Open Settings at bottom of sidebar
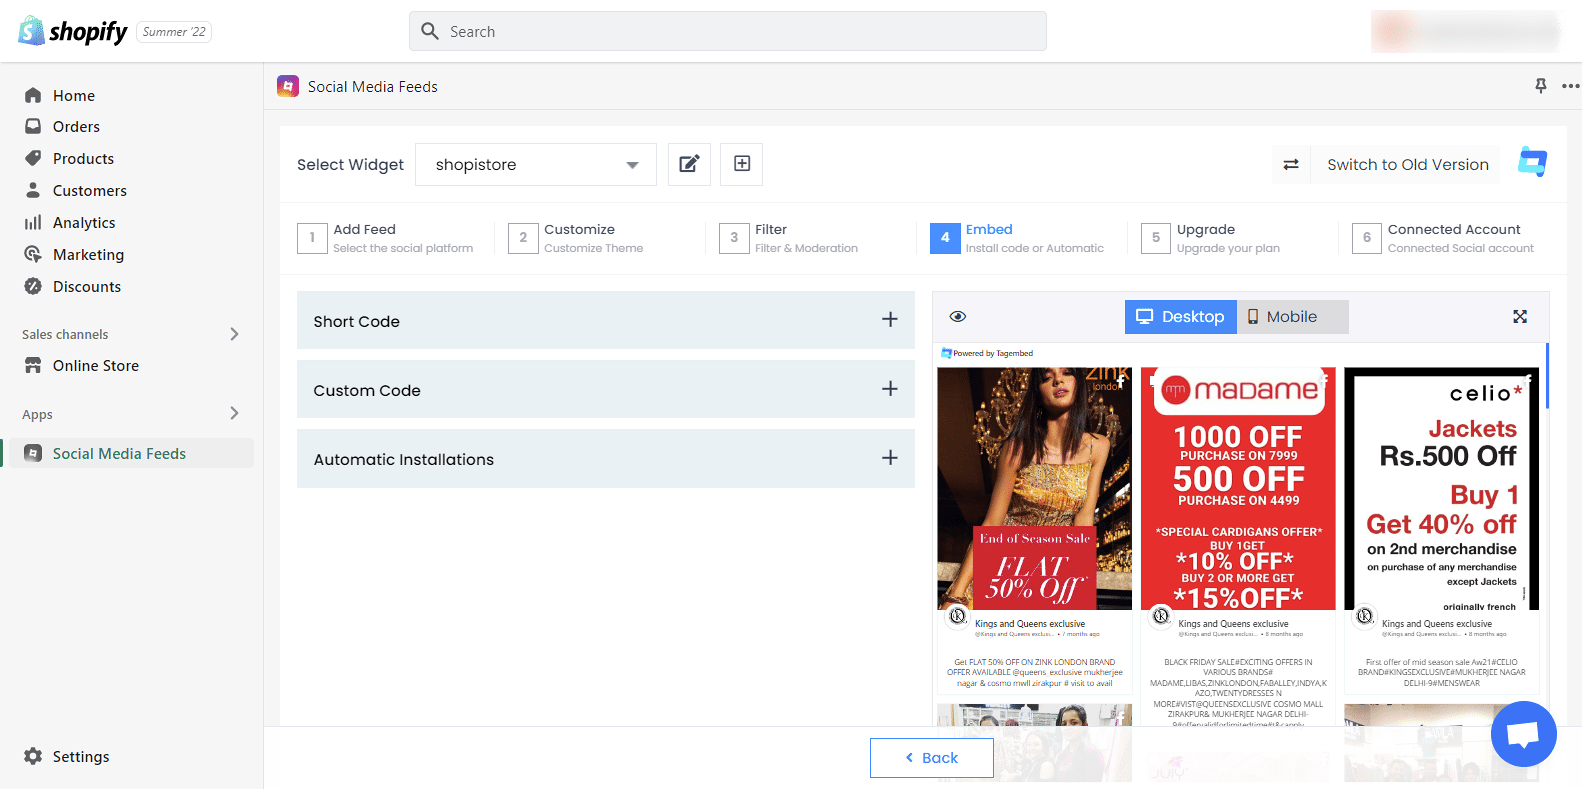Screen dimensions: 1582x789 click(81, 757)
